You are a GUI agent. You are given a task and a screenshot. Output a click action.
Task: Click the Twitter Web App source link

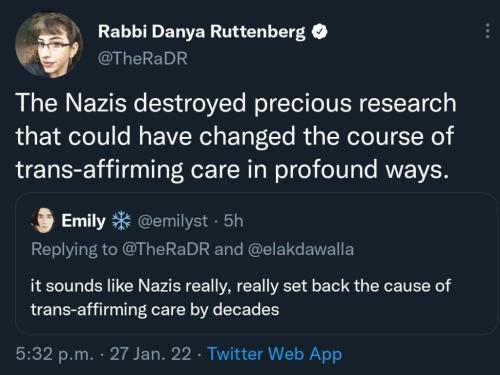pyautogui.click(x=274, y=354)
